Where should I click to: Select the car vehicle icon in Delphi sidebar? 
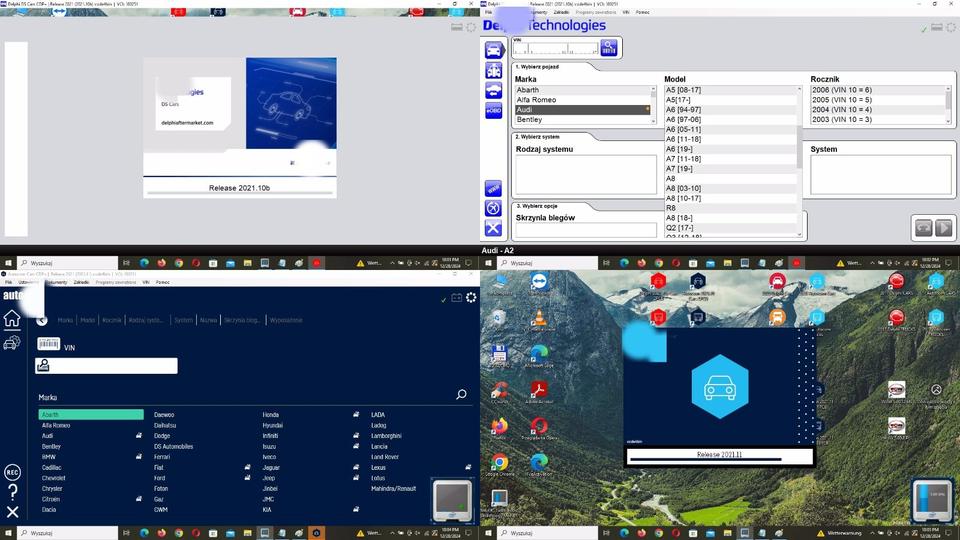pyautogui.click(x=493, y=50)
